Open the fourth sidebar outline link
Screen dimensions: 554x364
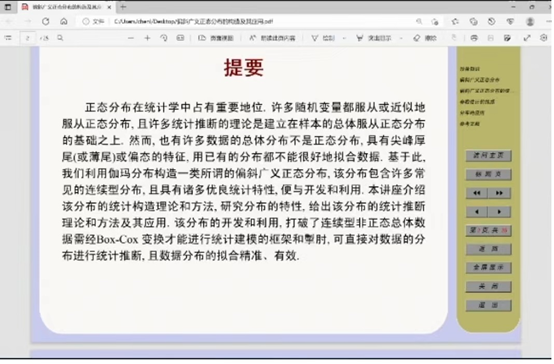pyautogui.click(x=477, y=102)
